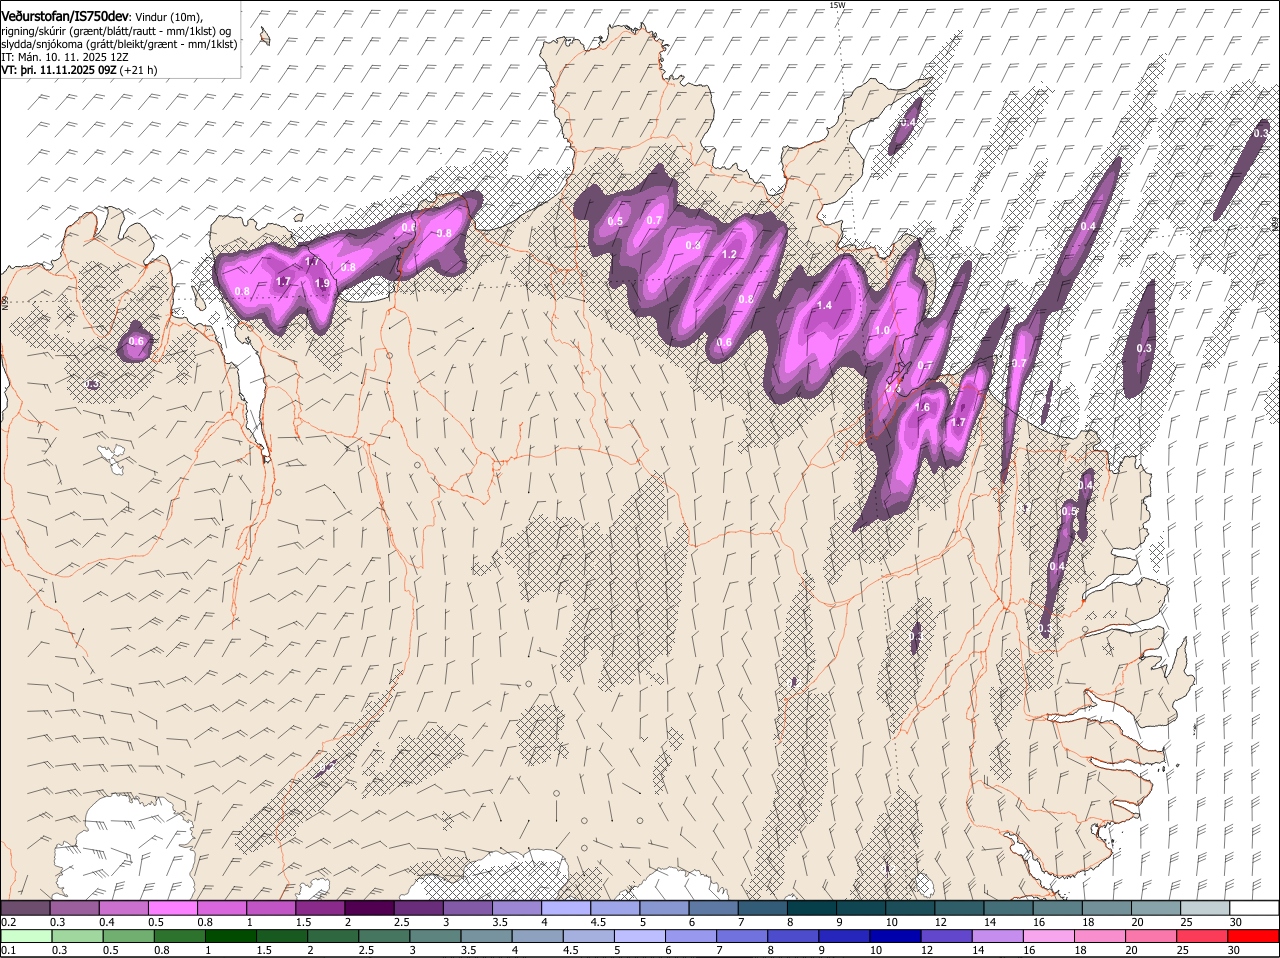This screenshot has height=958, width=1280.
Task: Choose the pale green 0.1 legend swatch
Action: click(x=26, y=937)
